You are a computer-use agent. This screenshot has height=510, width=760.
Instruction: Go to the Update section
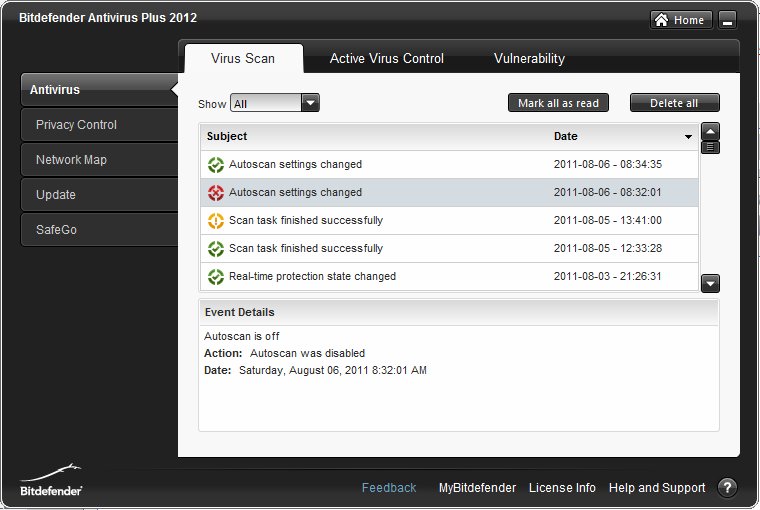coord(99,194)
